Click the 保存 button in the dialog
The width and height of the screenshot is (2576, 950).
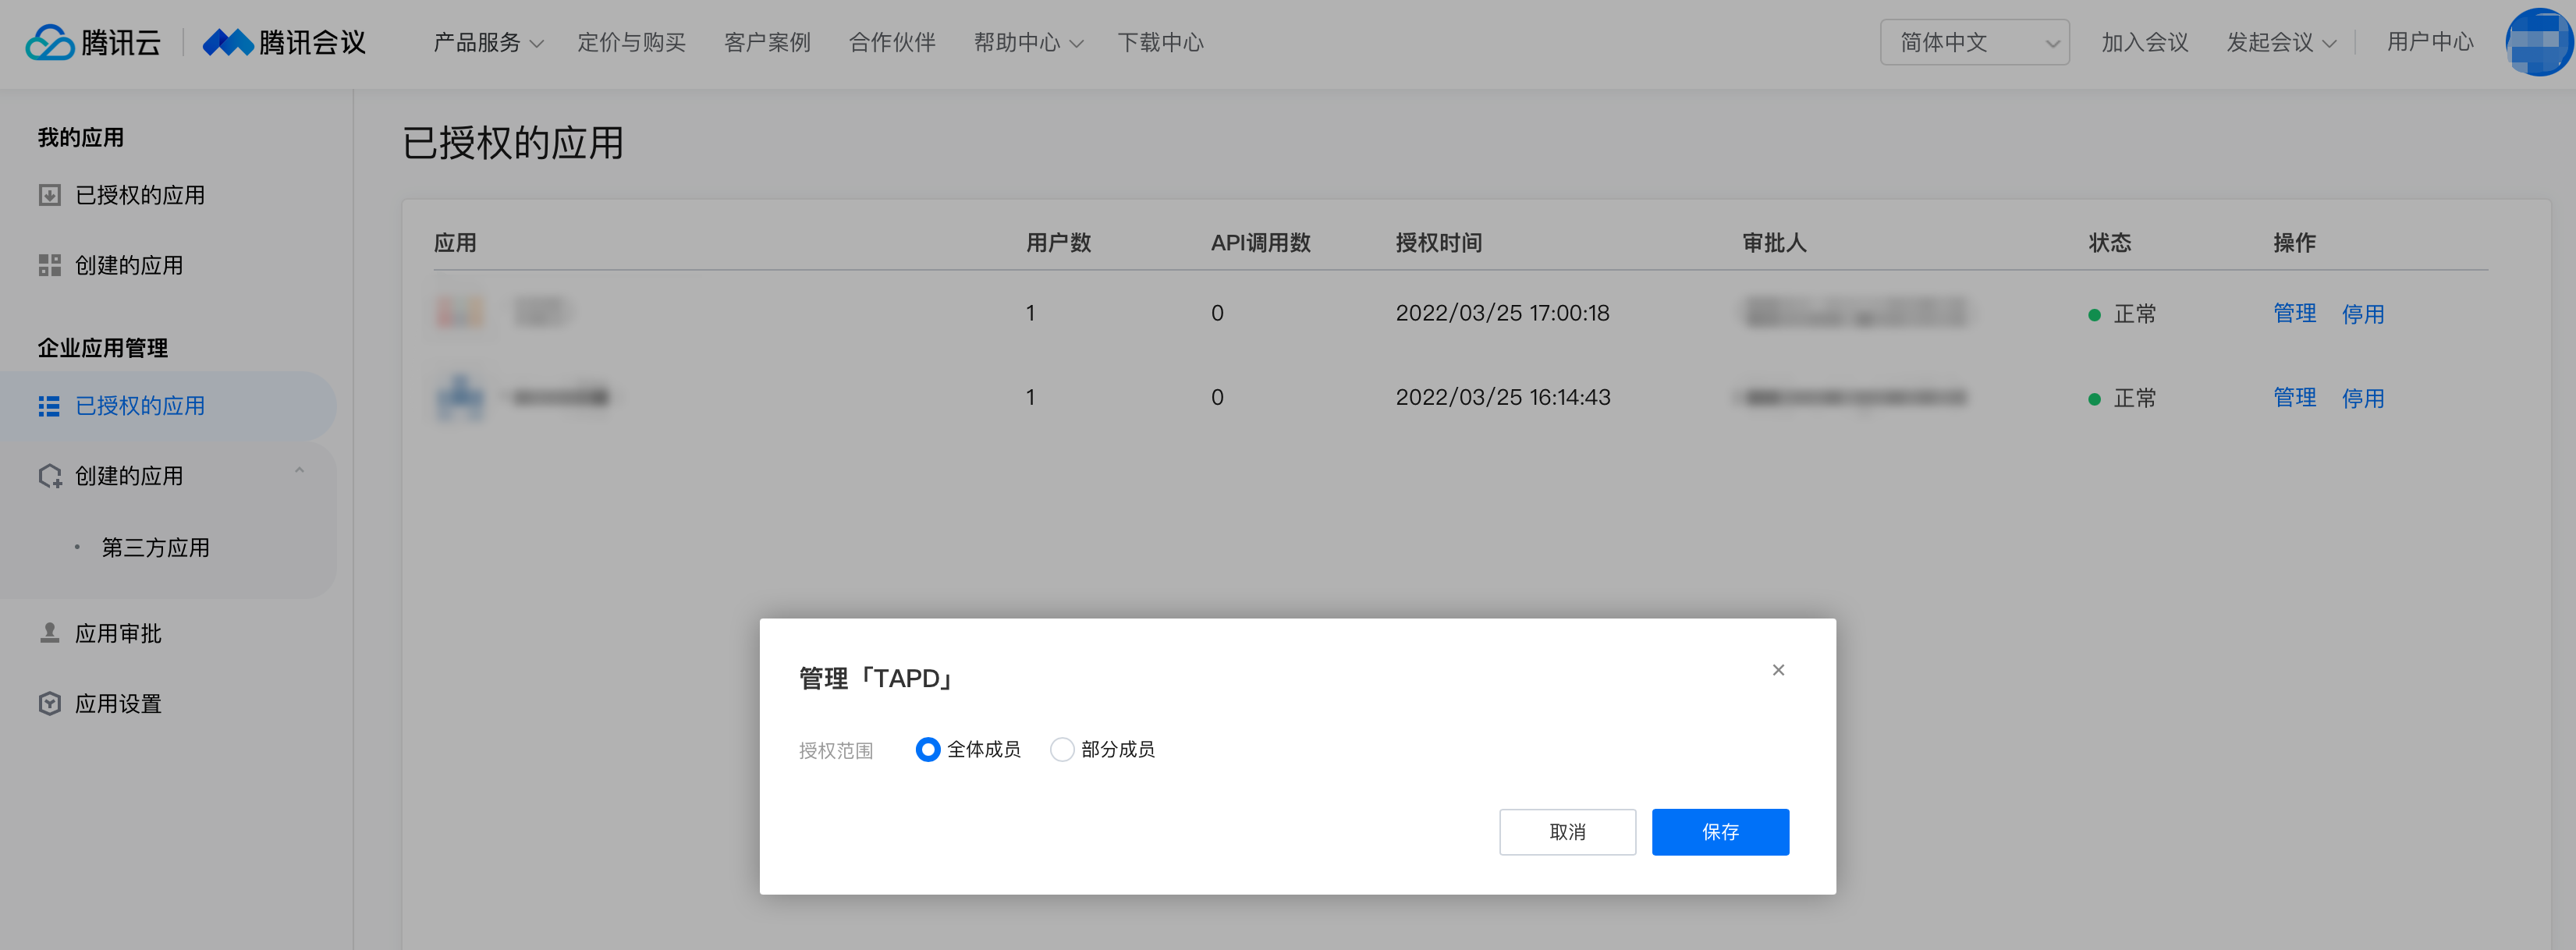(x=1720, y=832)
